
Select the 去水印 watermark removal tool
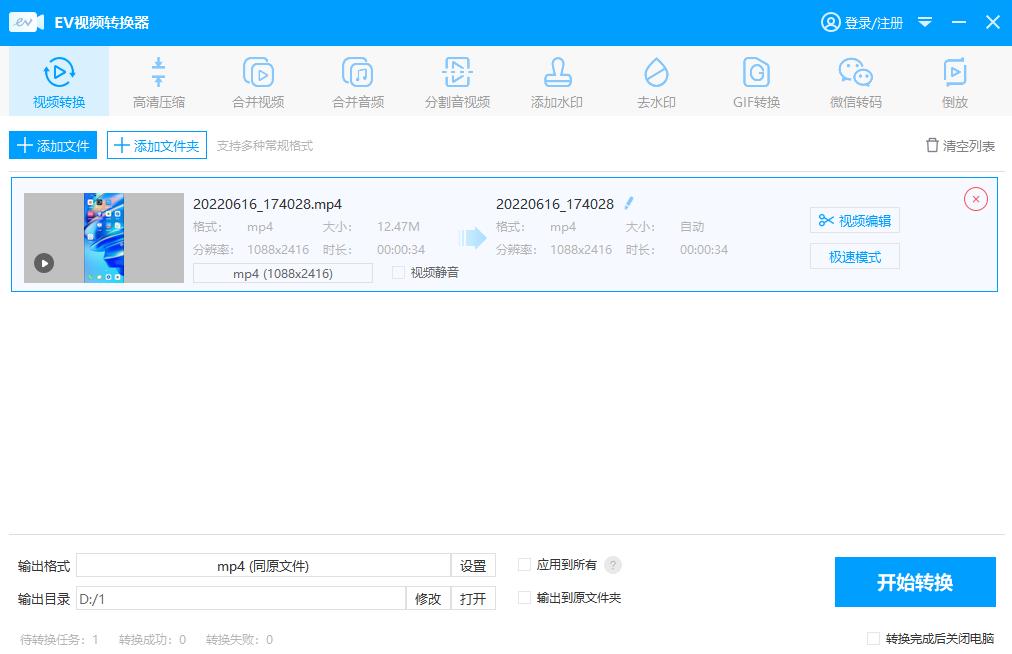(x=656, y=80)
